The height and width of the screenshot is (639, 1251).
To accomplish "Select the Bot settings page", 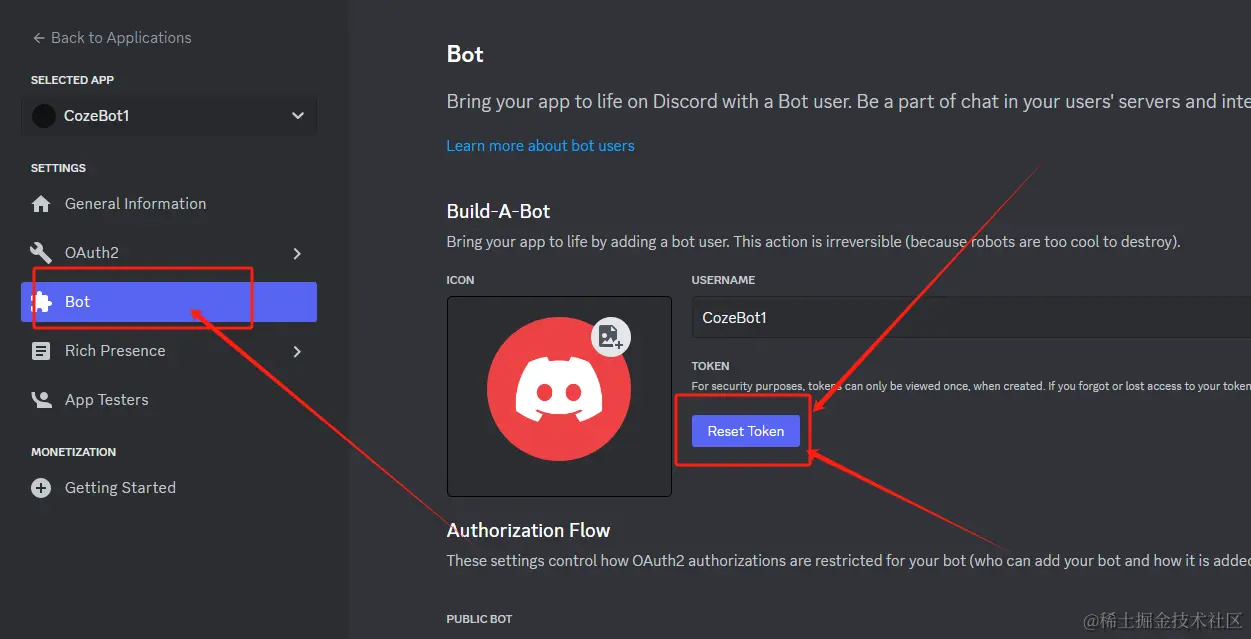I will coord(169,302).
